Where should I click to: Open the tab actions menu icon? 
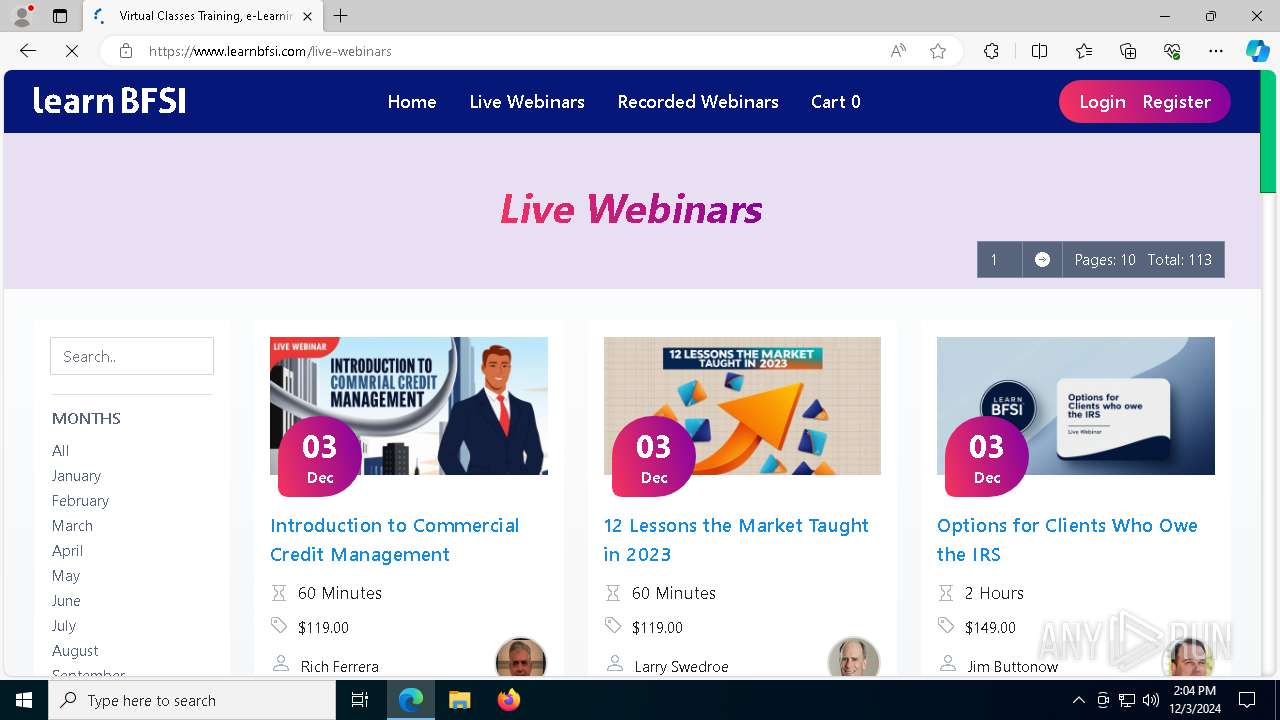pyautogui.click(x=60, y=16)
